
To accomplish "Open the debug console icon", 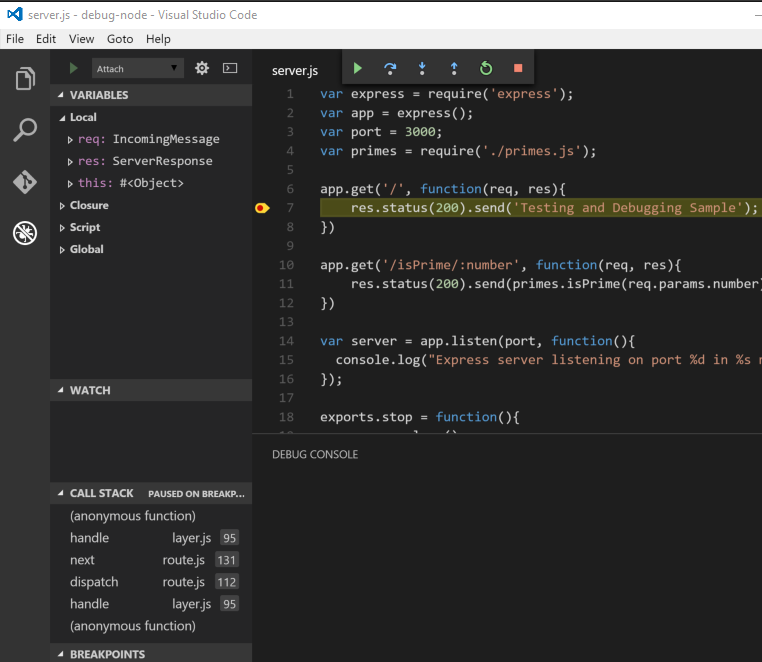I will click(x=230, y=68).
